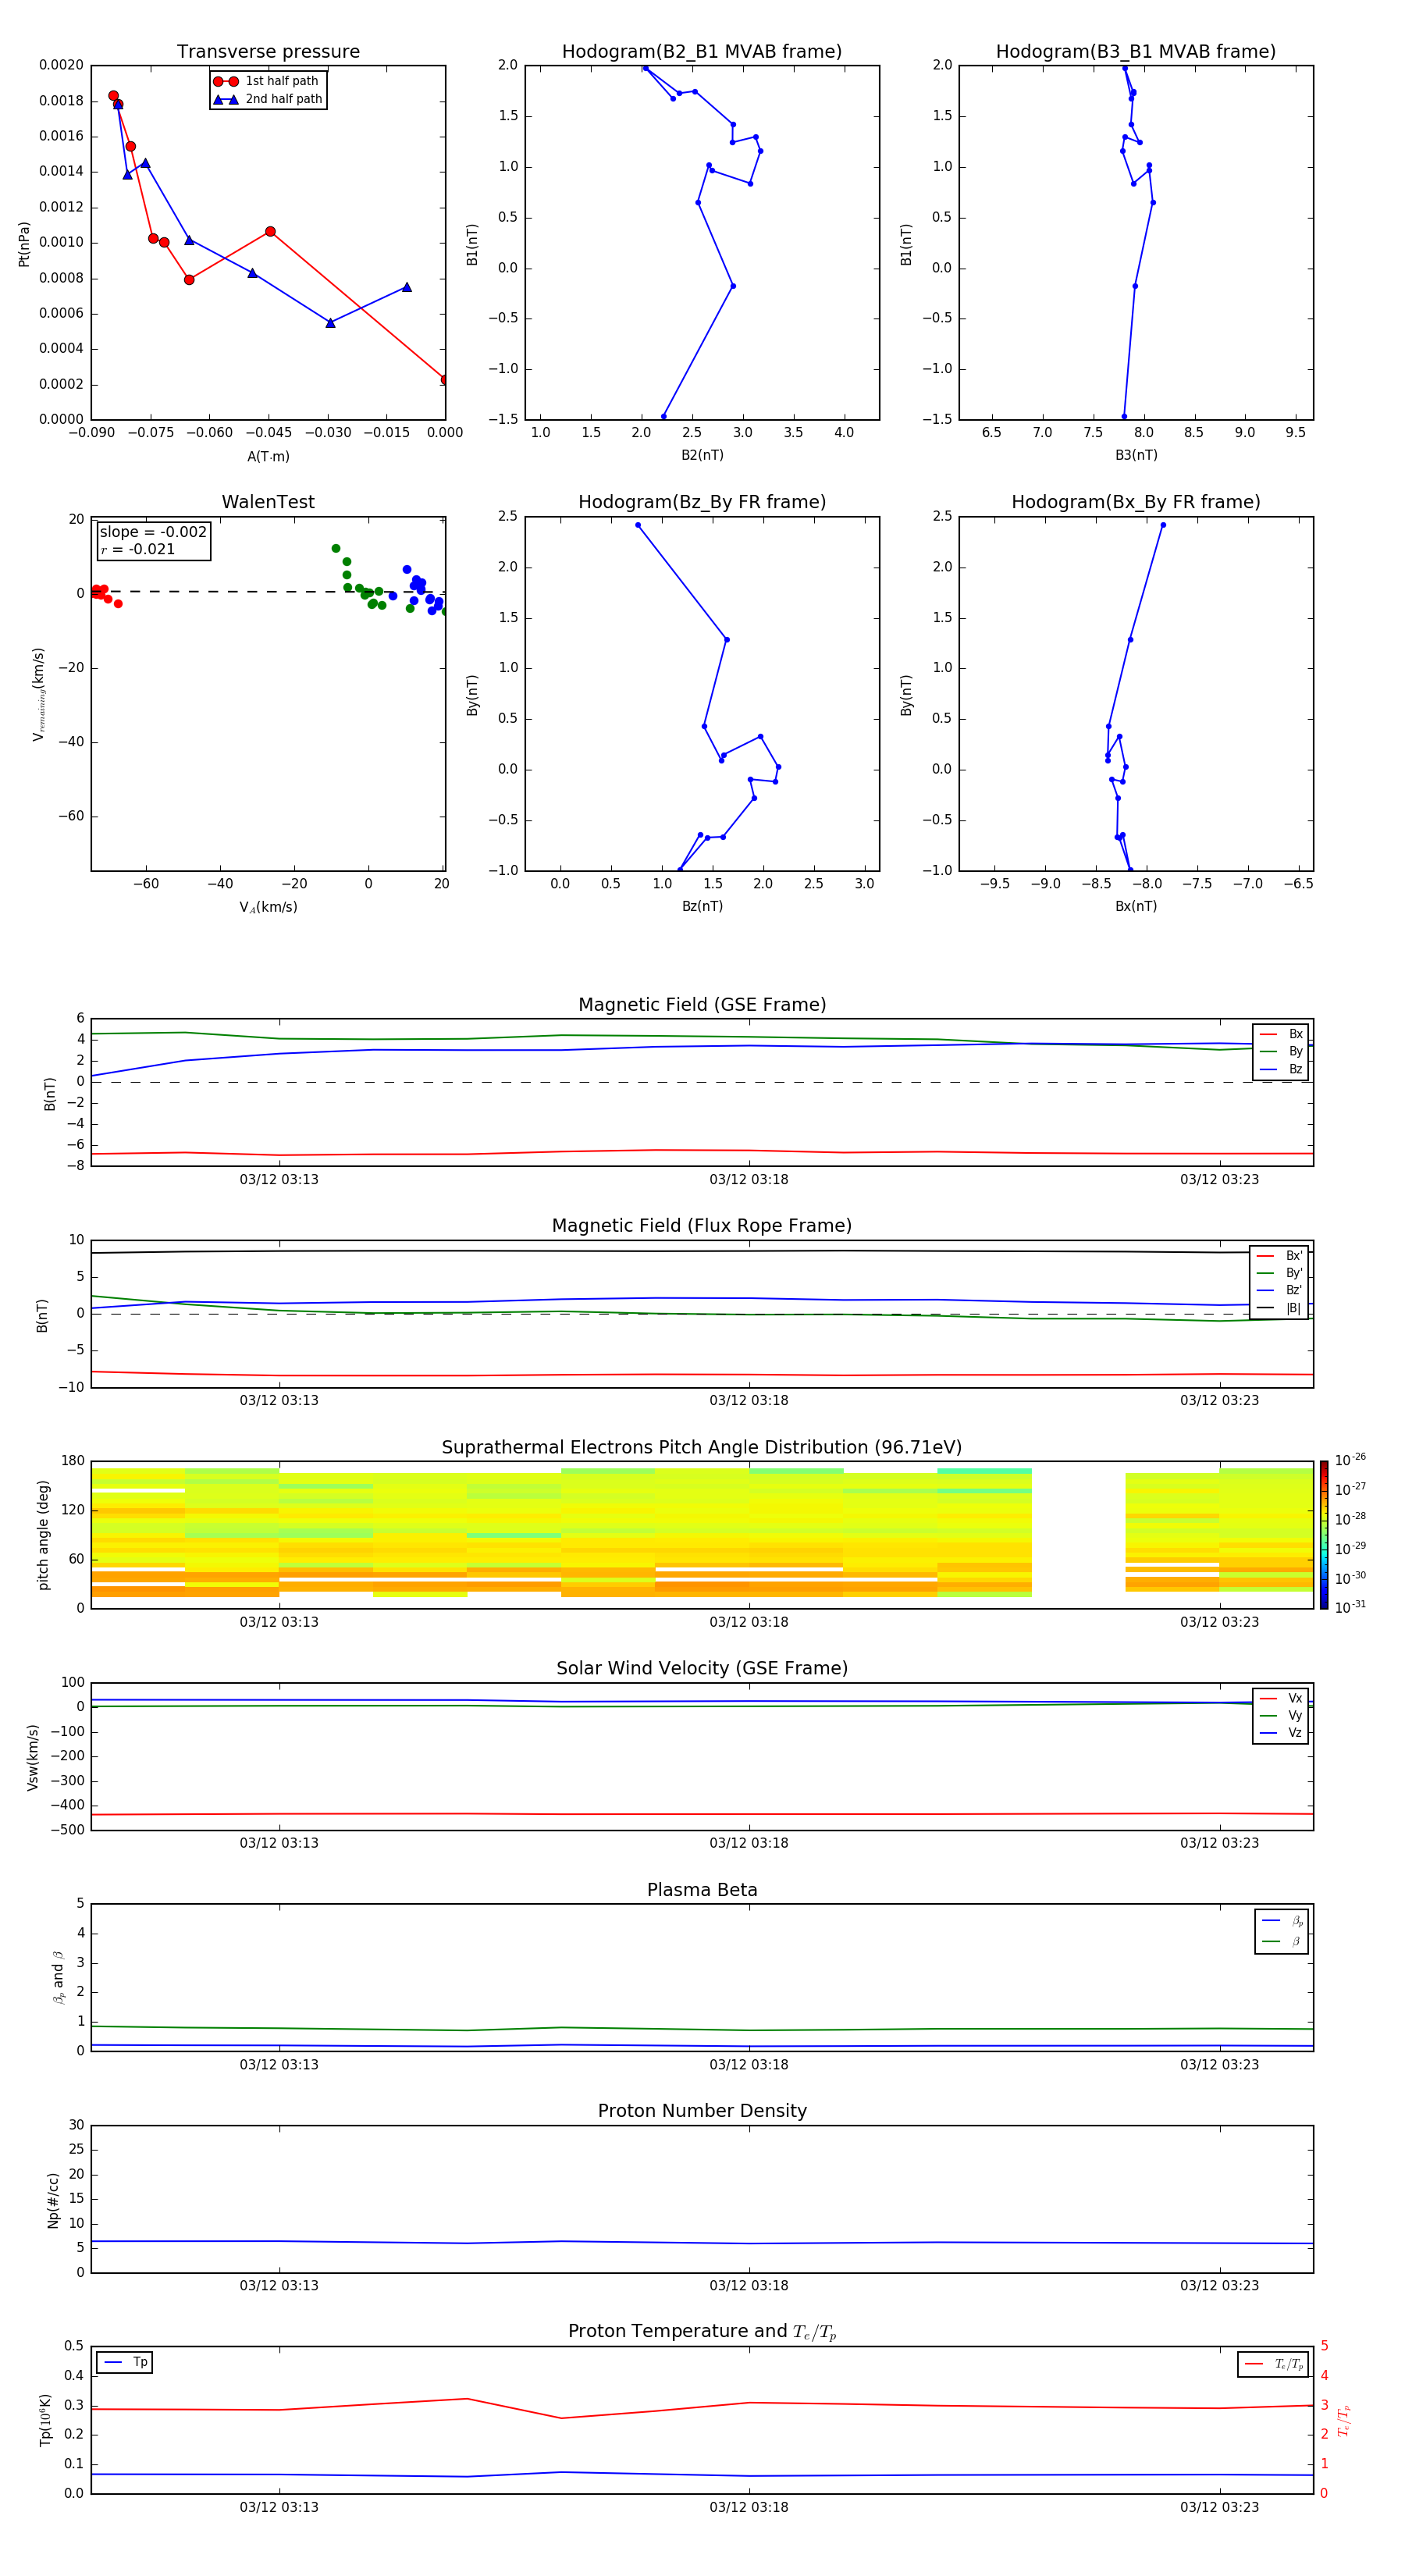The image size is (1405, 2576).
Task: Click the "βp and β" y-axis label
Action: point(58,1977)
